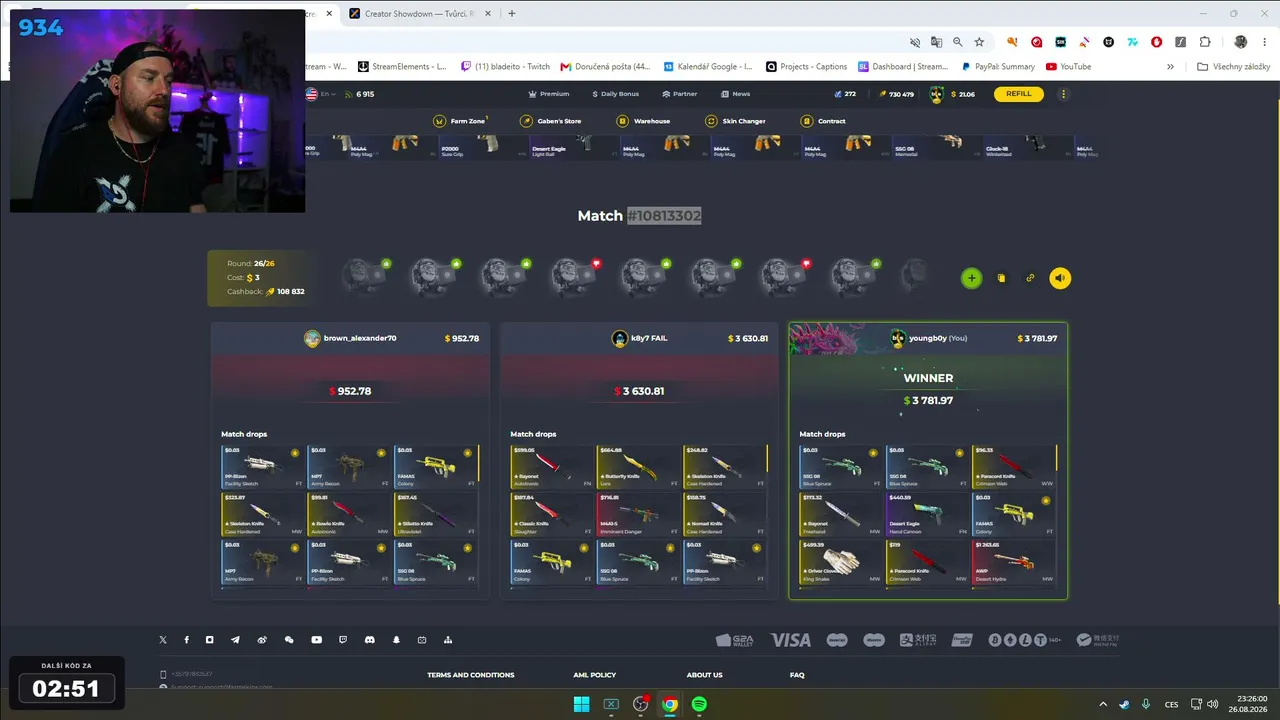Open the taskbar volume control
1280x720 pixels.
pos(1212,704)
